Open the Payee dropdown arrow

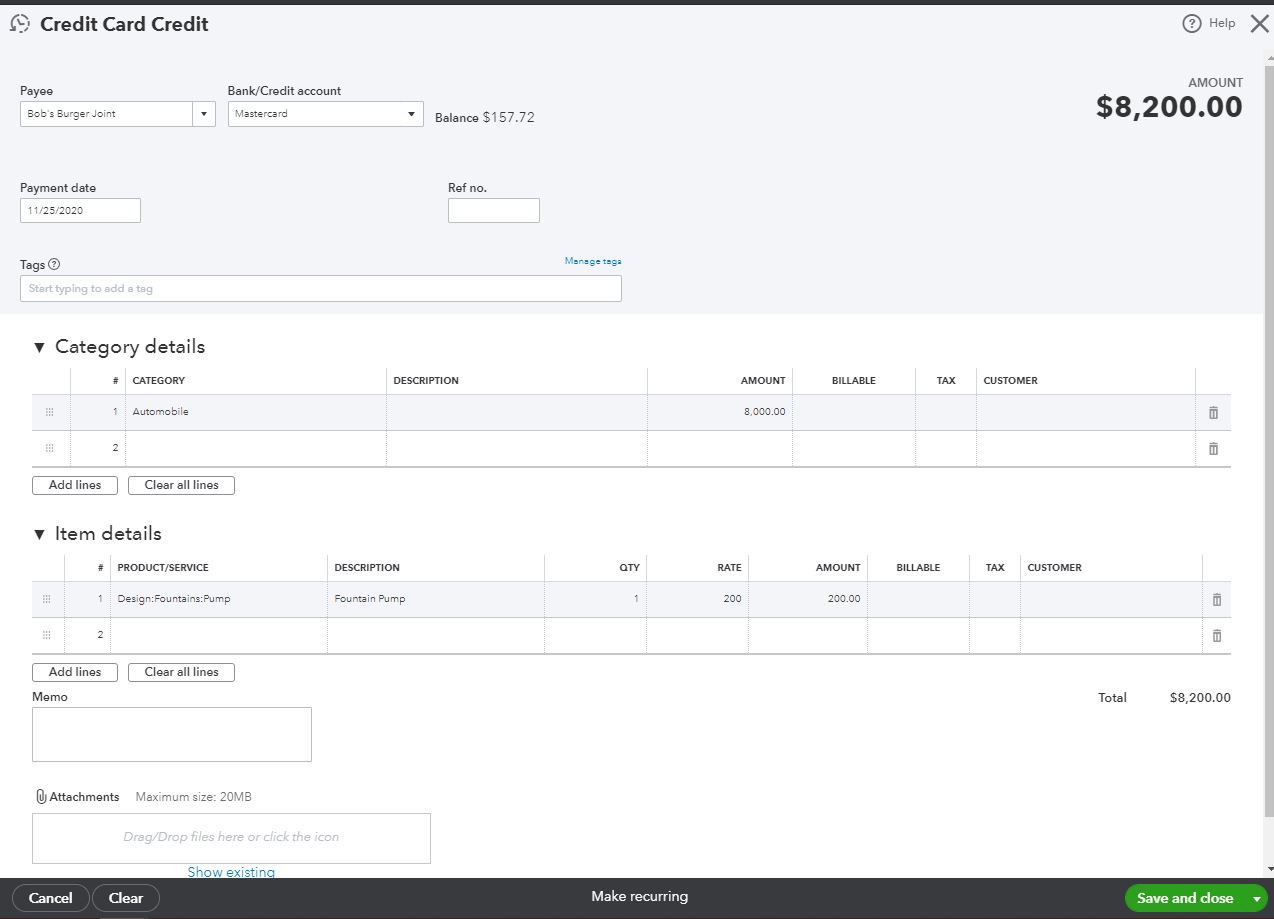point(204,114)
